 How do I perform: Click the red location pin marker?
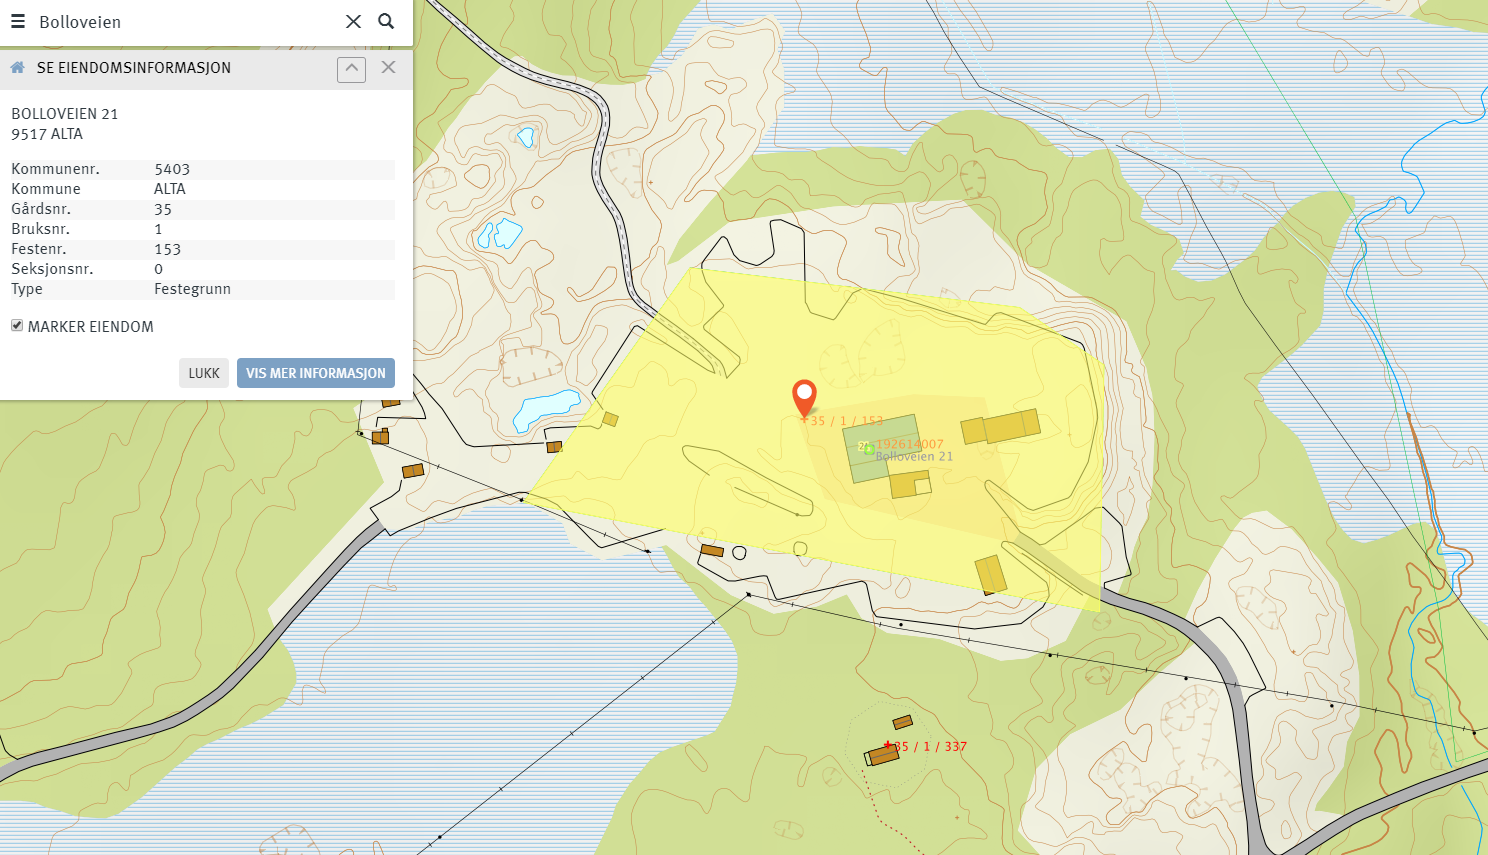804,396
